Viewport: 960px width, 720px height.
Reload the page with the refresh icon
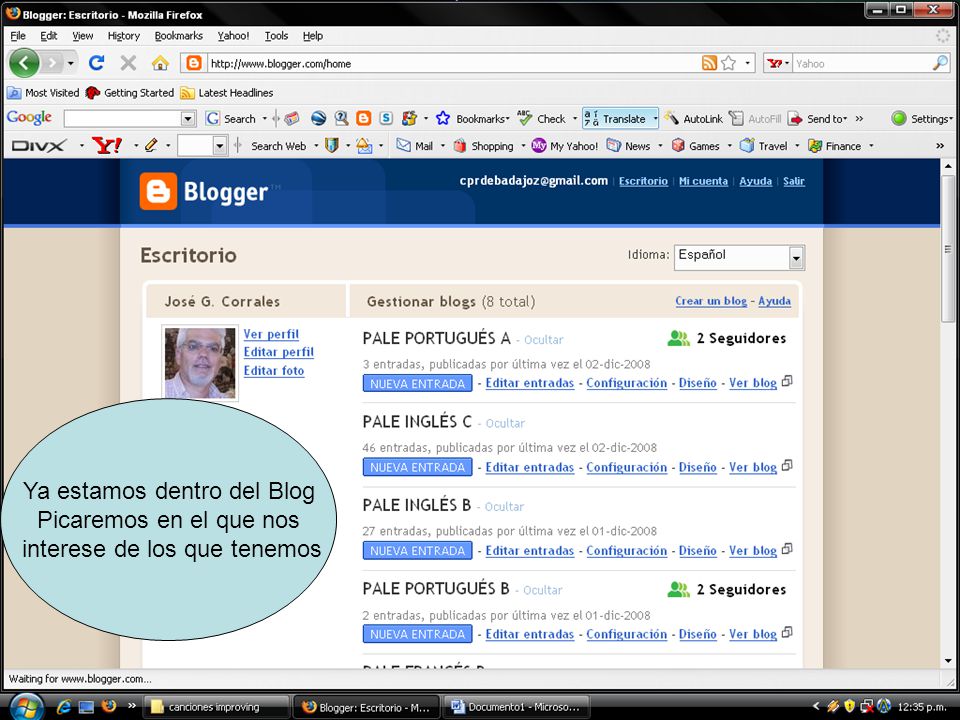(x=97, y=62)
